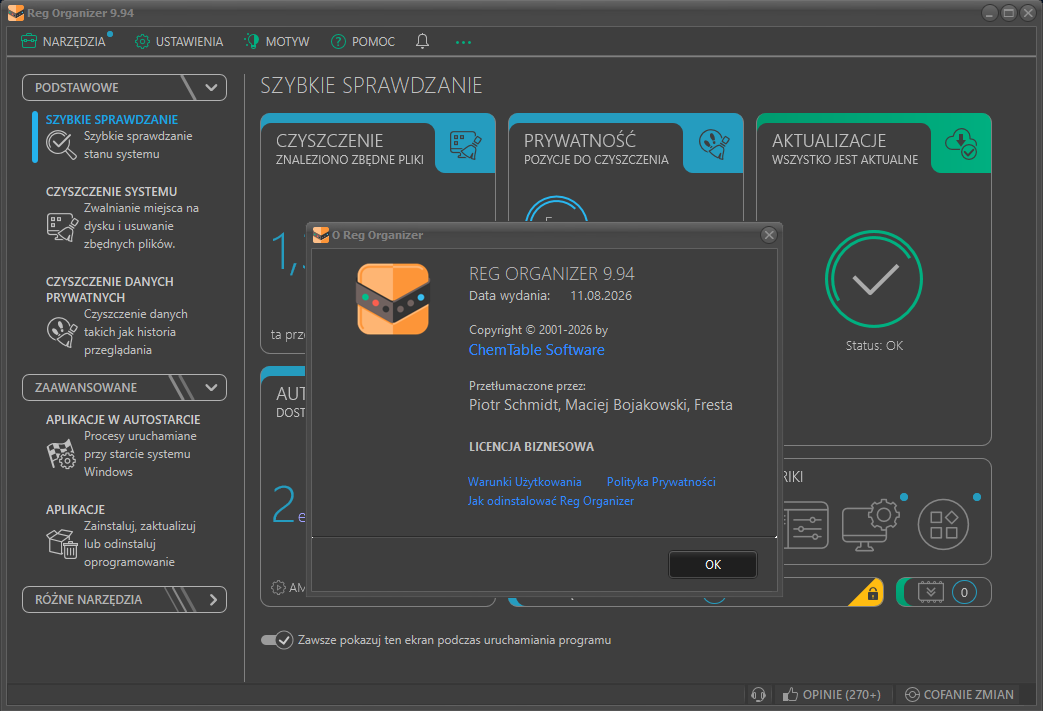Open Czyszczenie systemu sidebar item
Viewport: 1043px width, 711px height.
coord(123,217)
